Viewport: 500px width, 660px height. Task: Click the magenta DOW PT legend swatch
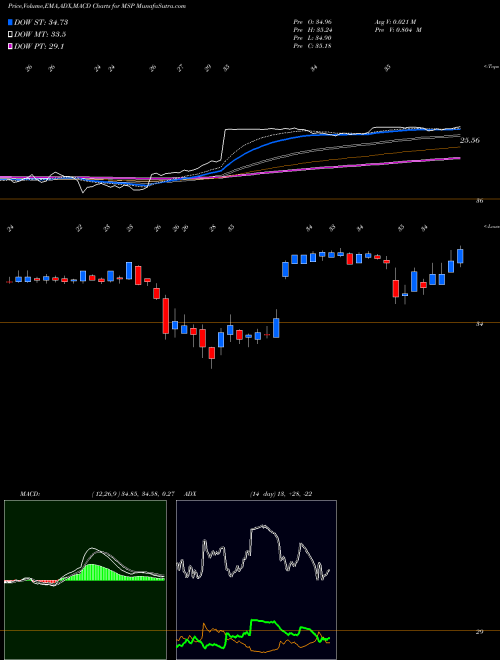11,47
